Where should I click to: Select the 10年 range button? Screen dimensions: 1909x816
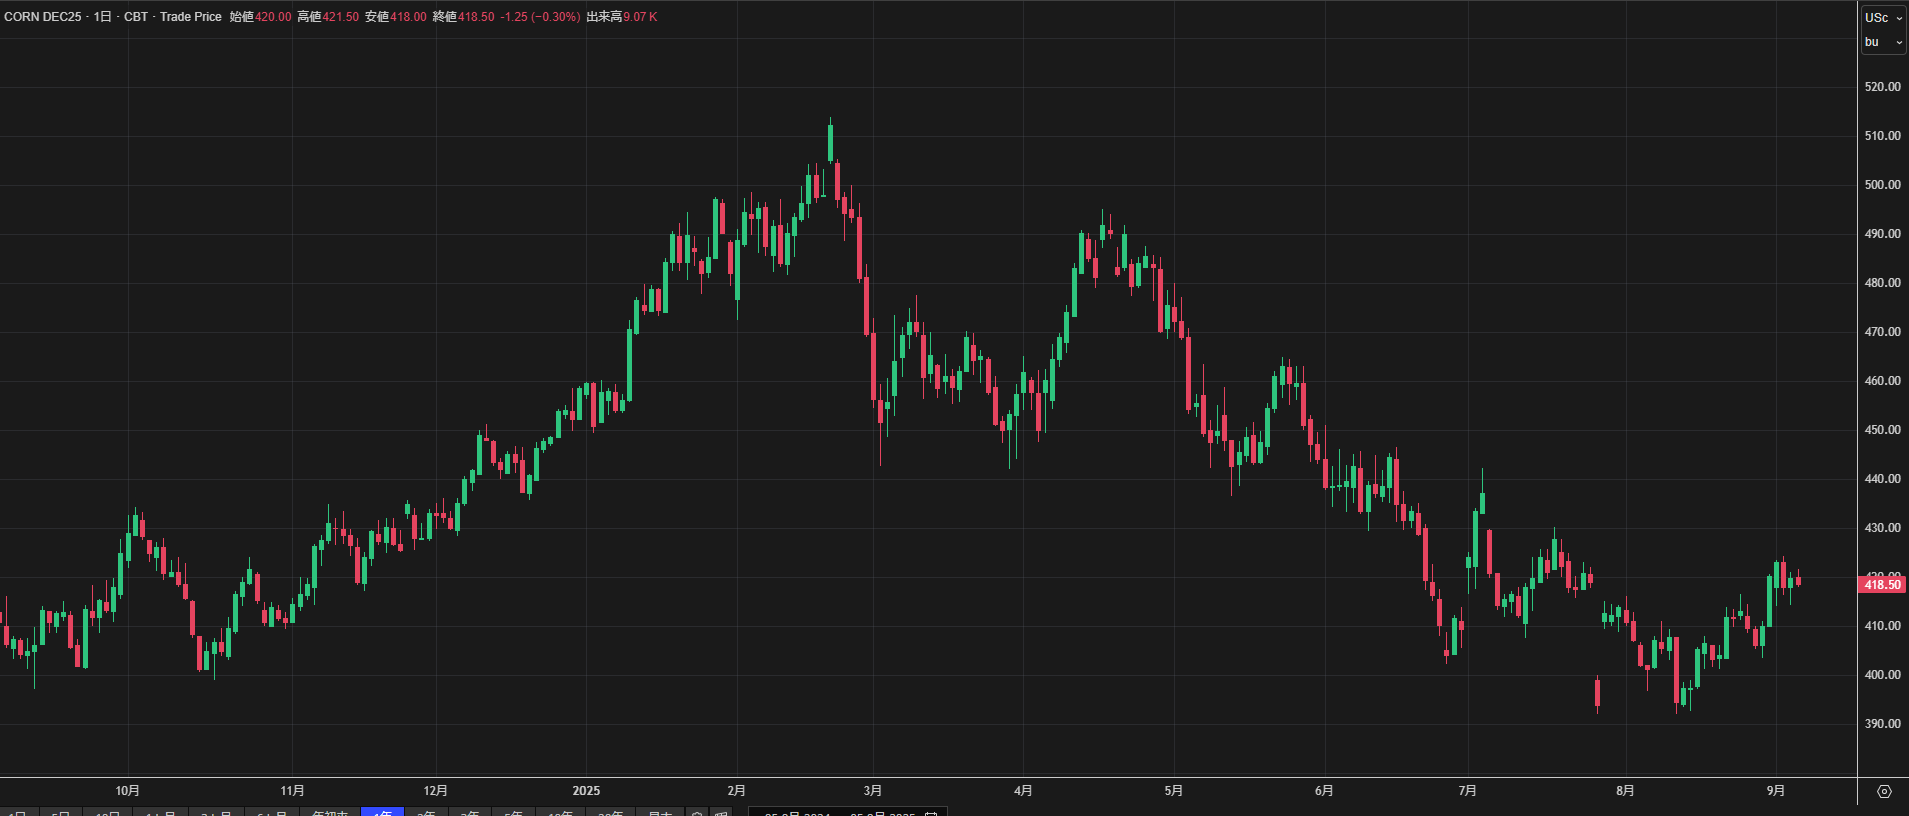pyautogui.click(x=561, y=813)
